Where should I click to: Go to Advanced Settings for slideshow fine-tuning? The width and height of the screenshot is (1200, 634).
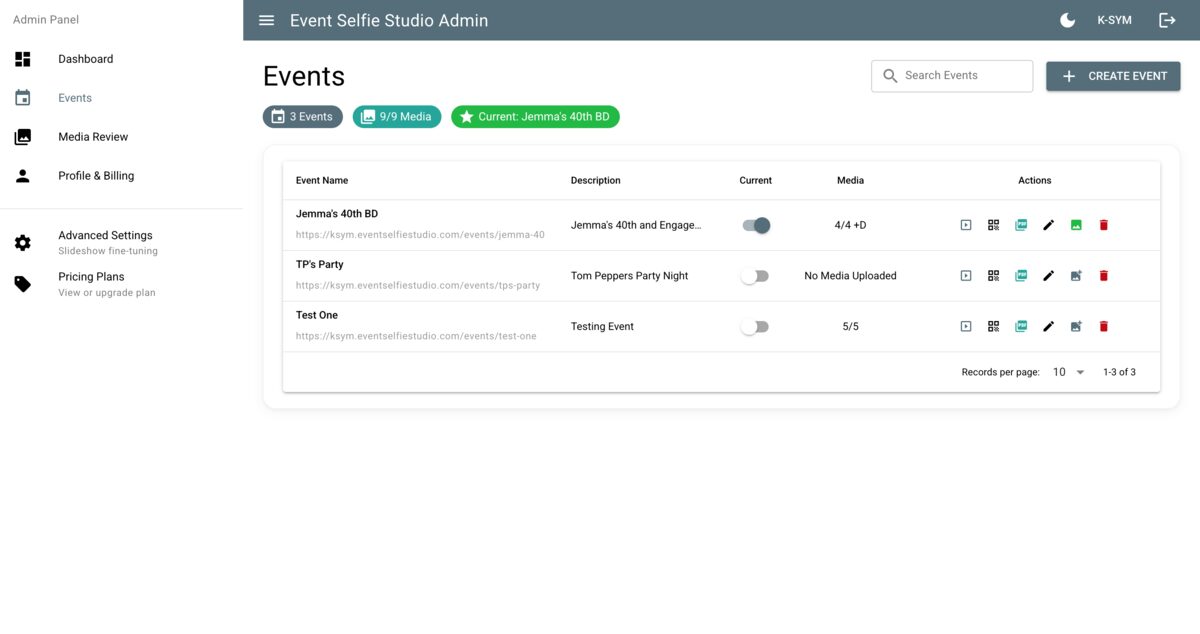click(x=105, y=241)
